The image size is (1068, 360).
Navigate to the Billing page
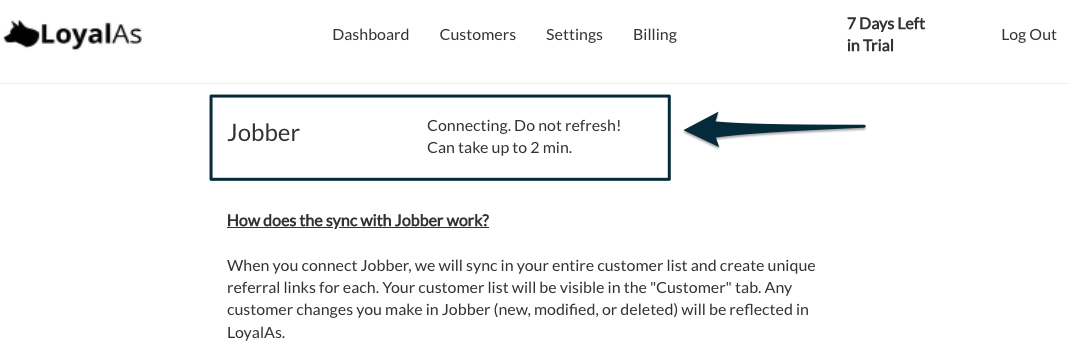coord(655,35)
